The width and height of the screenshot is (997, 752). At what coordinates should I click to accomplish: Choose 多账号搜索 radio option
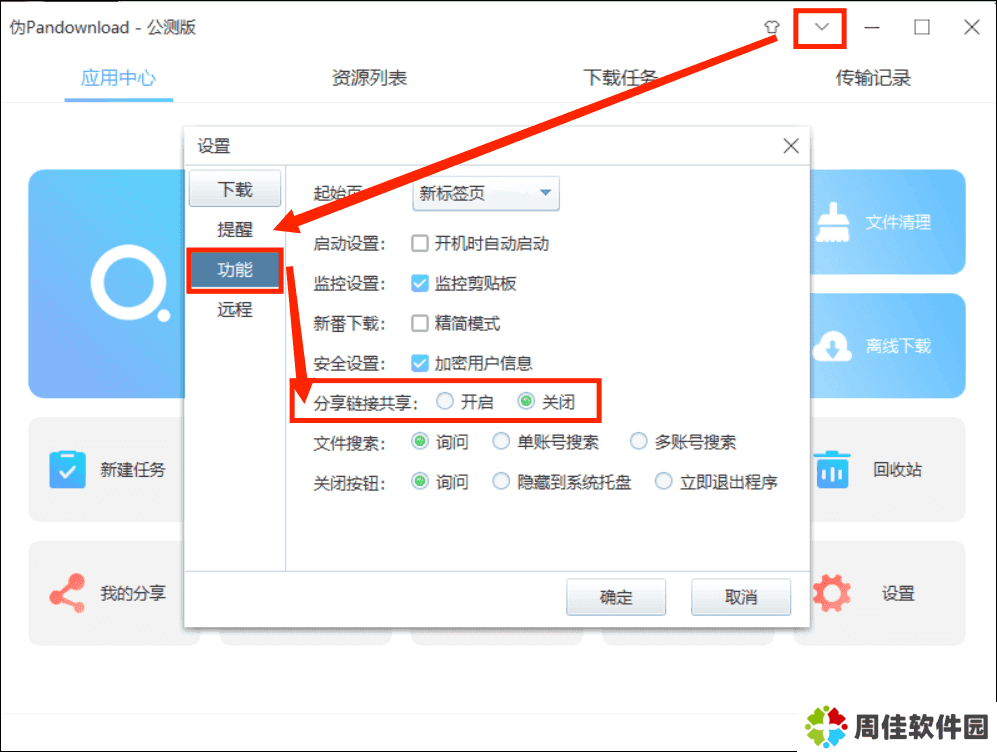[x=638, y=441]
